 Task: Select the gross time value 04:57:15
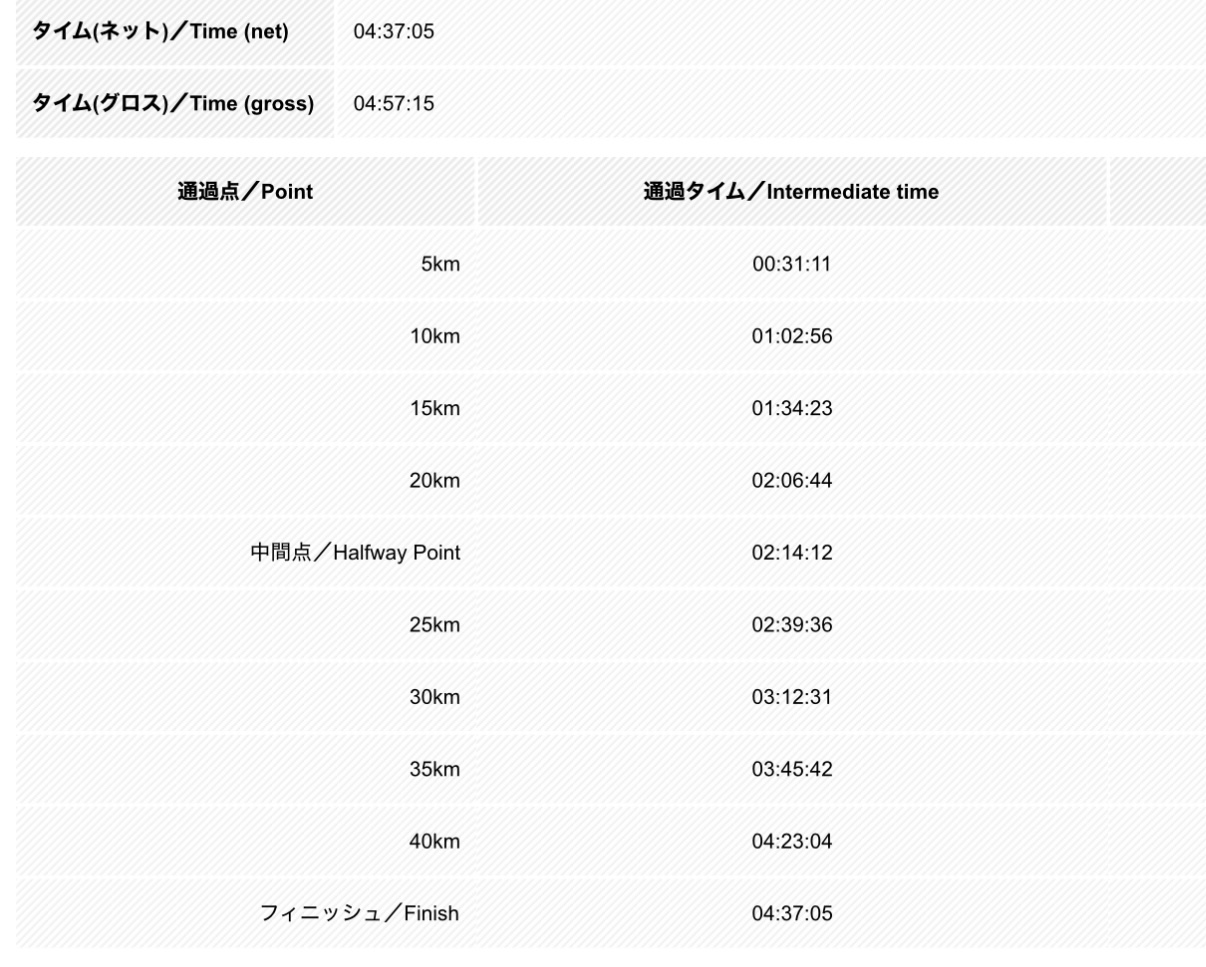point(394,104)
